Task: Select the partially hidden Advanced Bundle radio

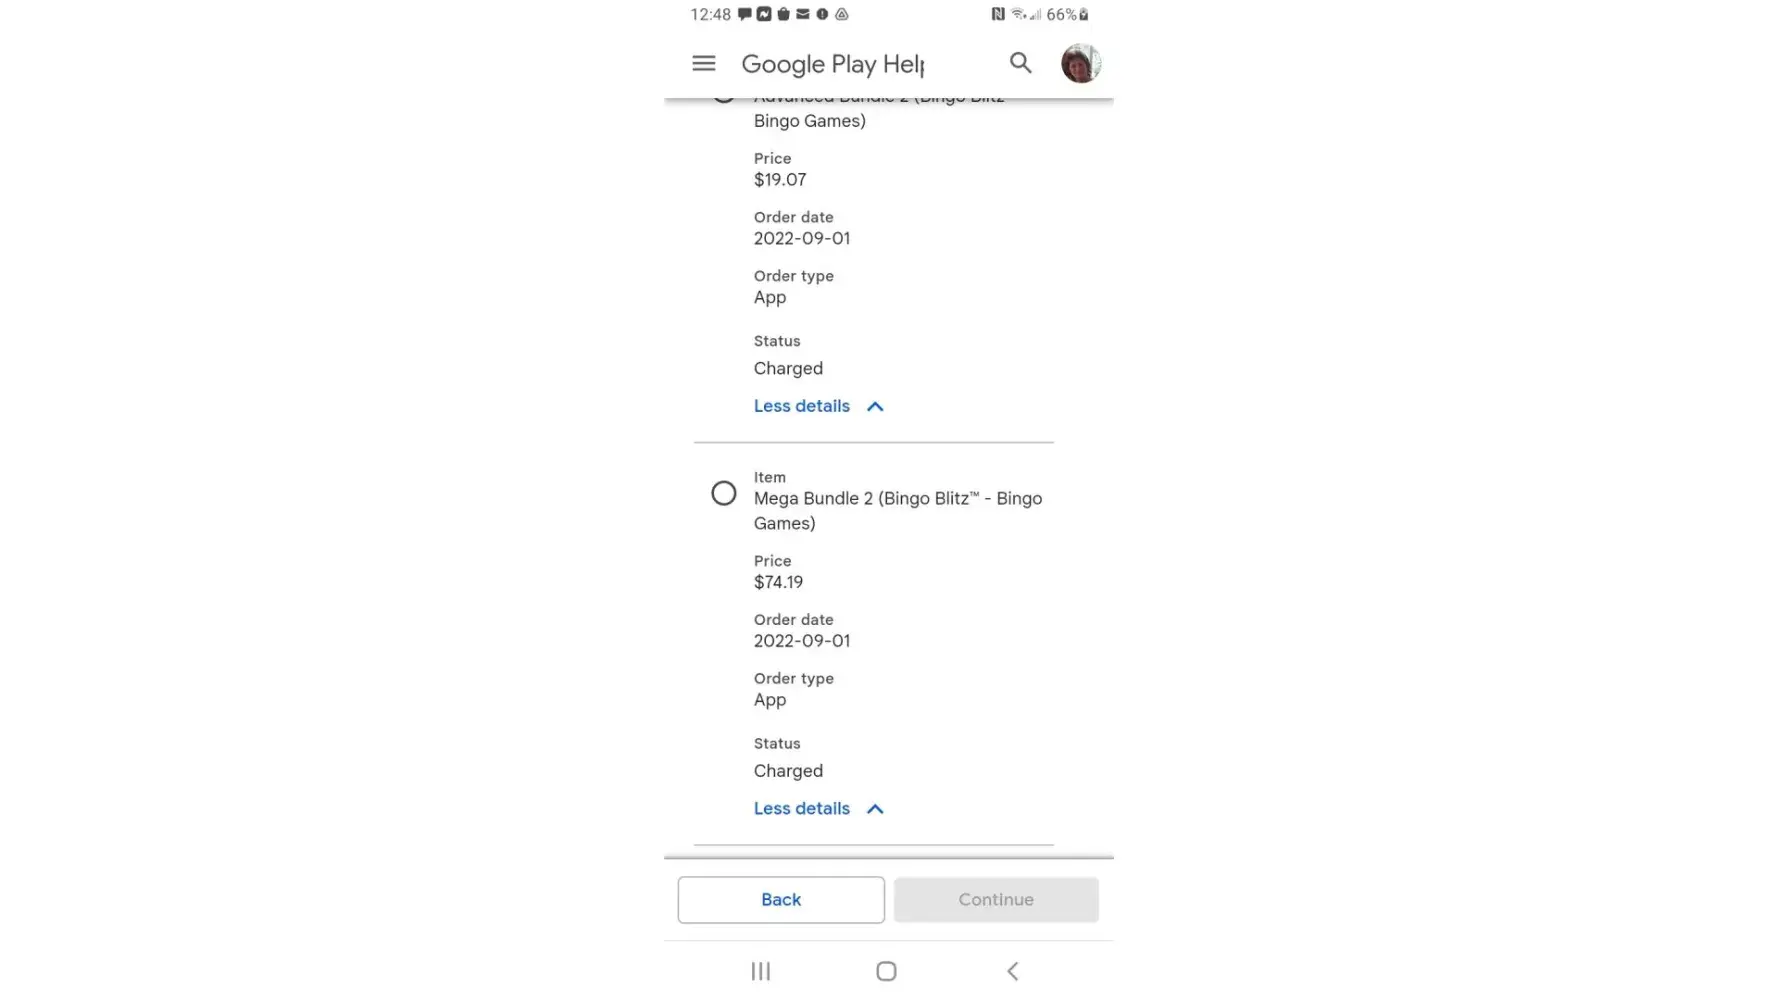Action: [x=724, y=99]
